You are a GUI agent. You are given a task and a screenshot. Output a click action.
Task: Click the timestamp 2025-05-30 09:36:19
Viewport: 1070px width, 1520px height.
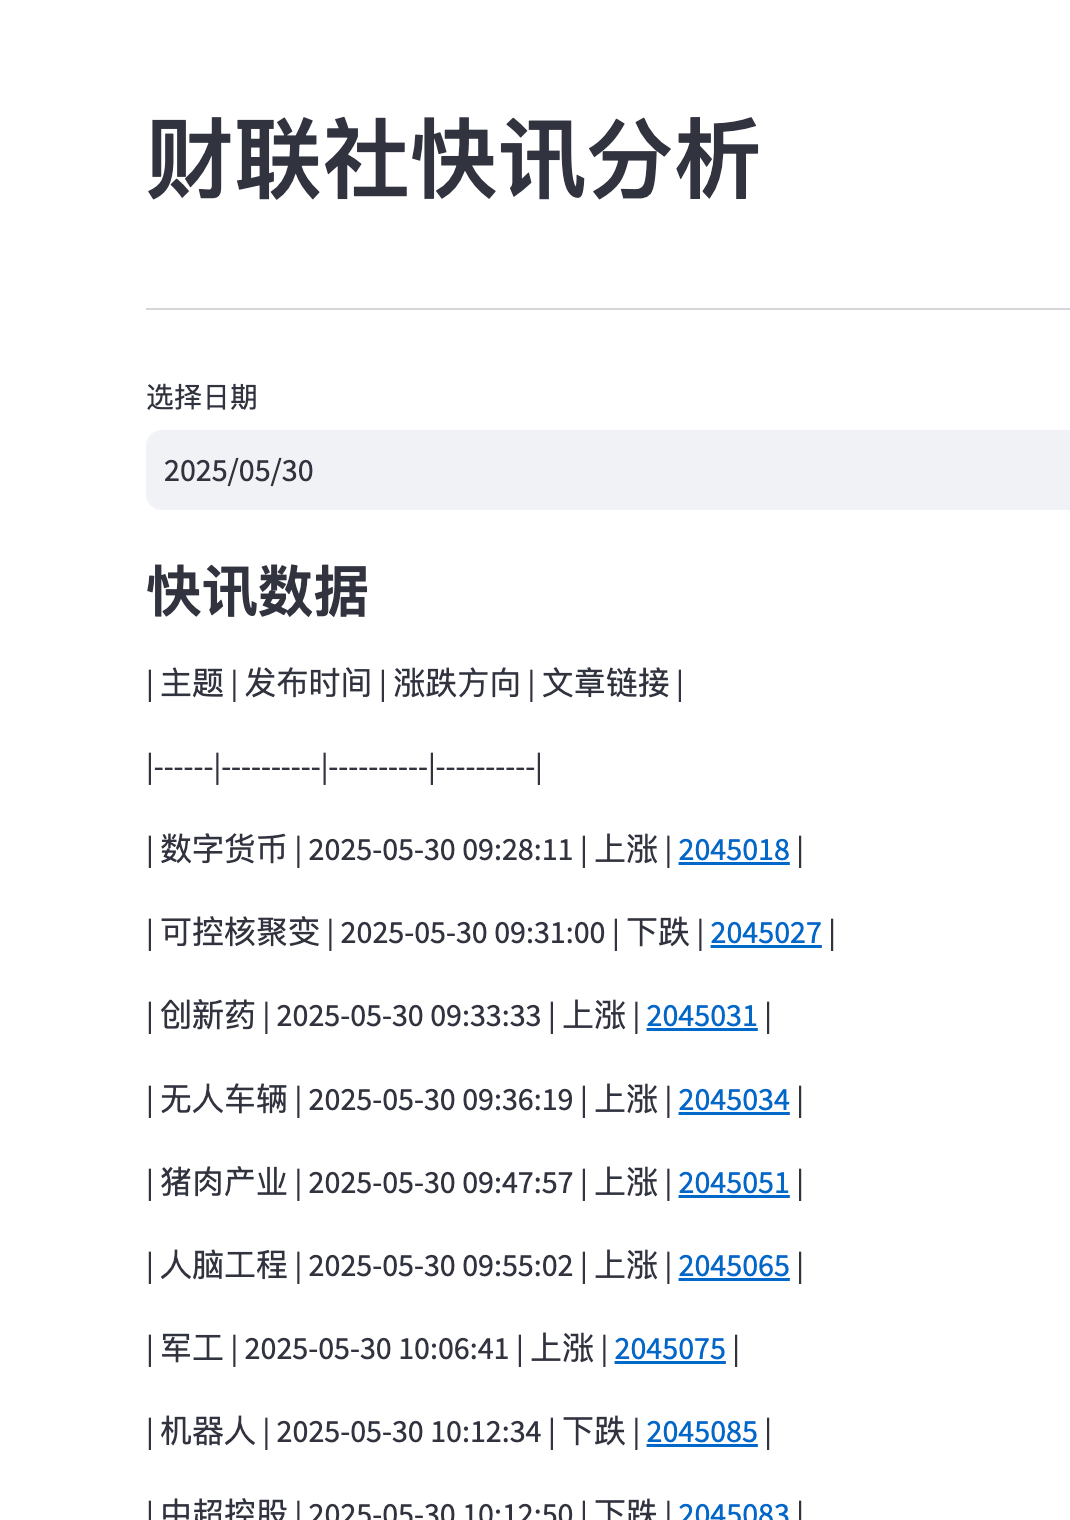[441, 1100]
